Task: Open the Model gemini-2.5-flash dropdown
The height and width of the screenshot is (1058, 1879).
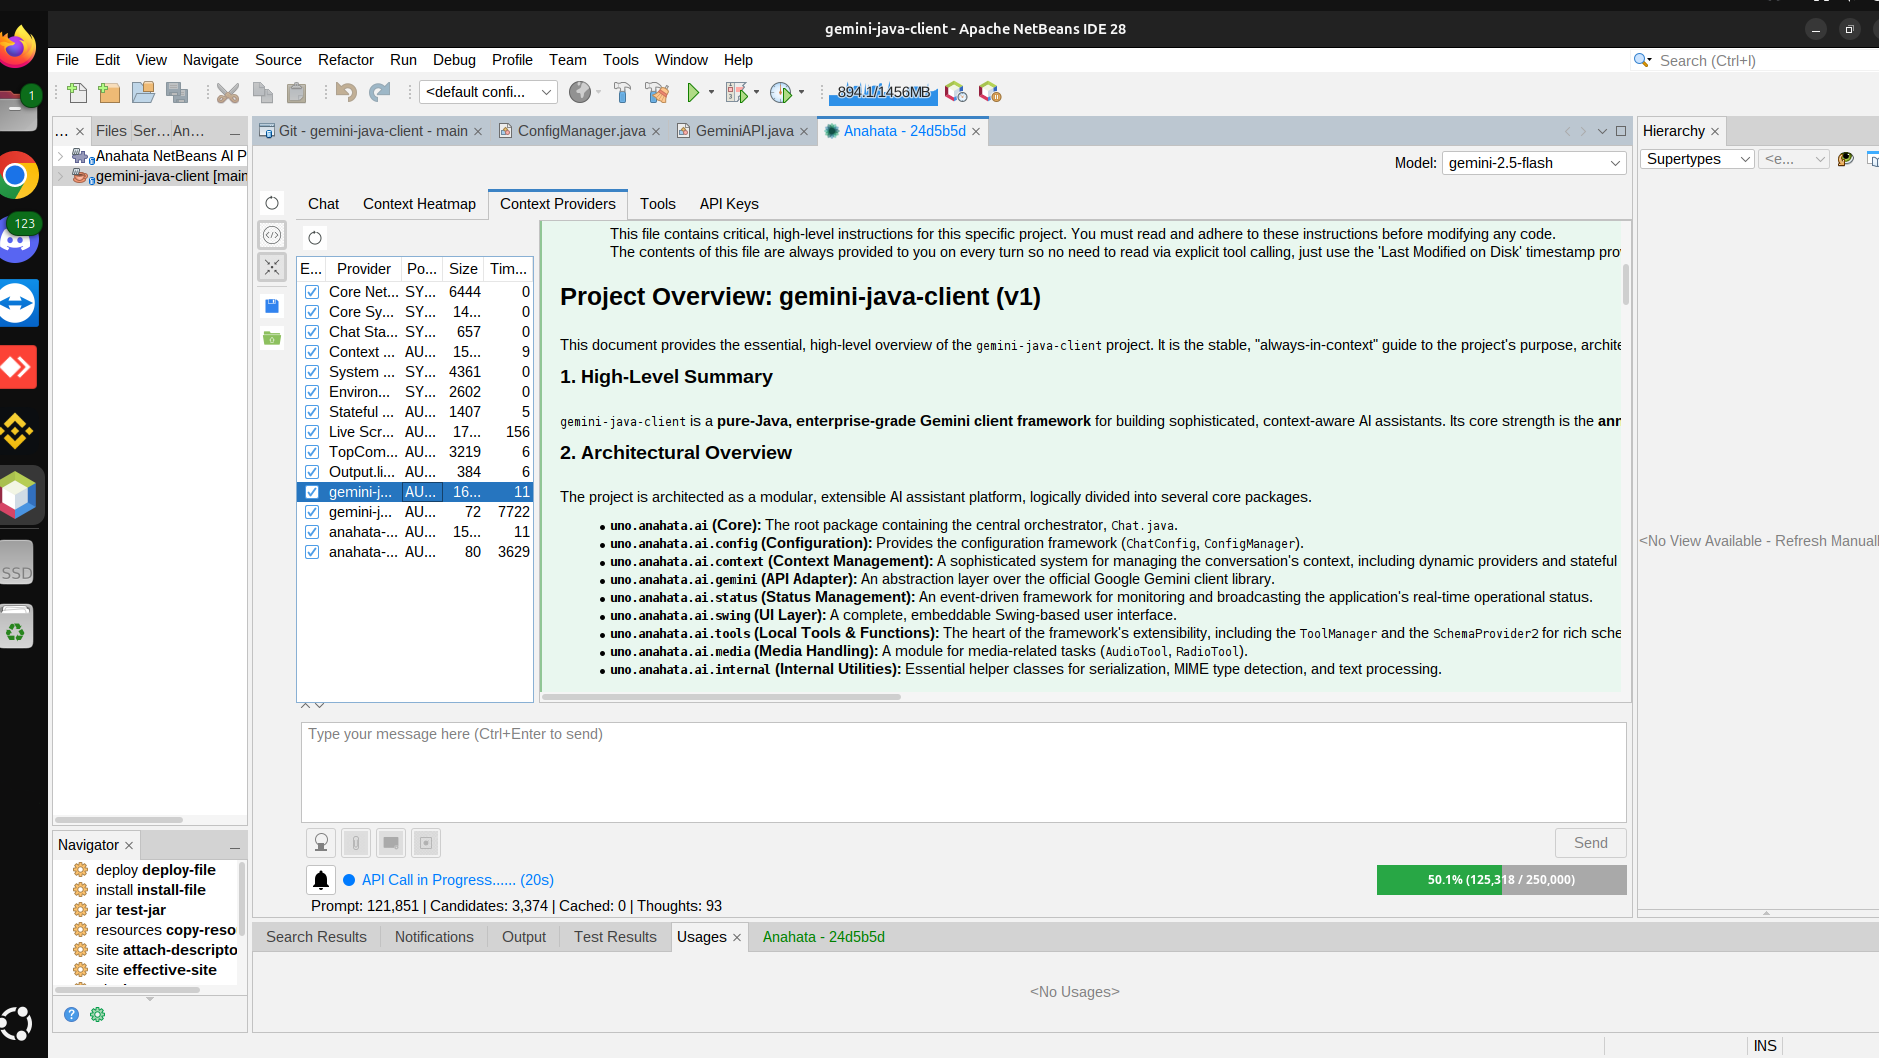Action: coord(1534,163)
